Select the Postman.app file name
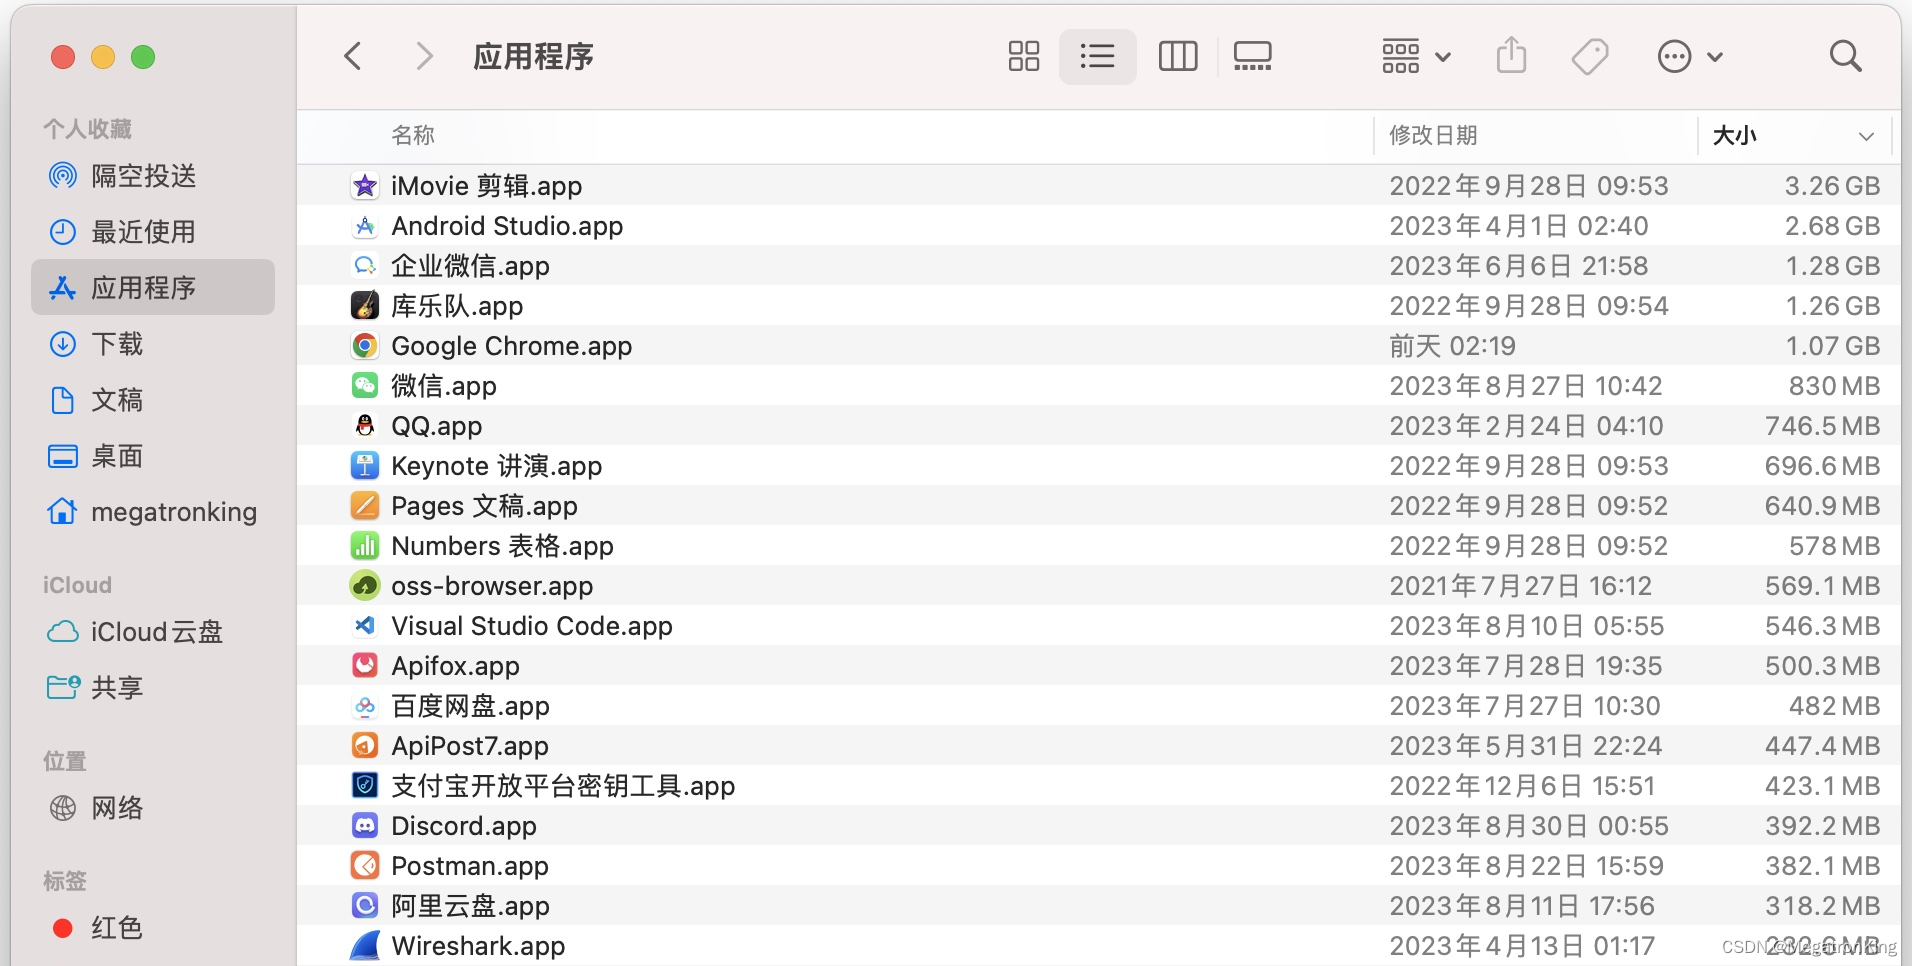 click(x=470, y=866)
